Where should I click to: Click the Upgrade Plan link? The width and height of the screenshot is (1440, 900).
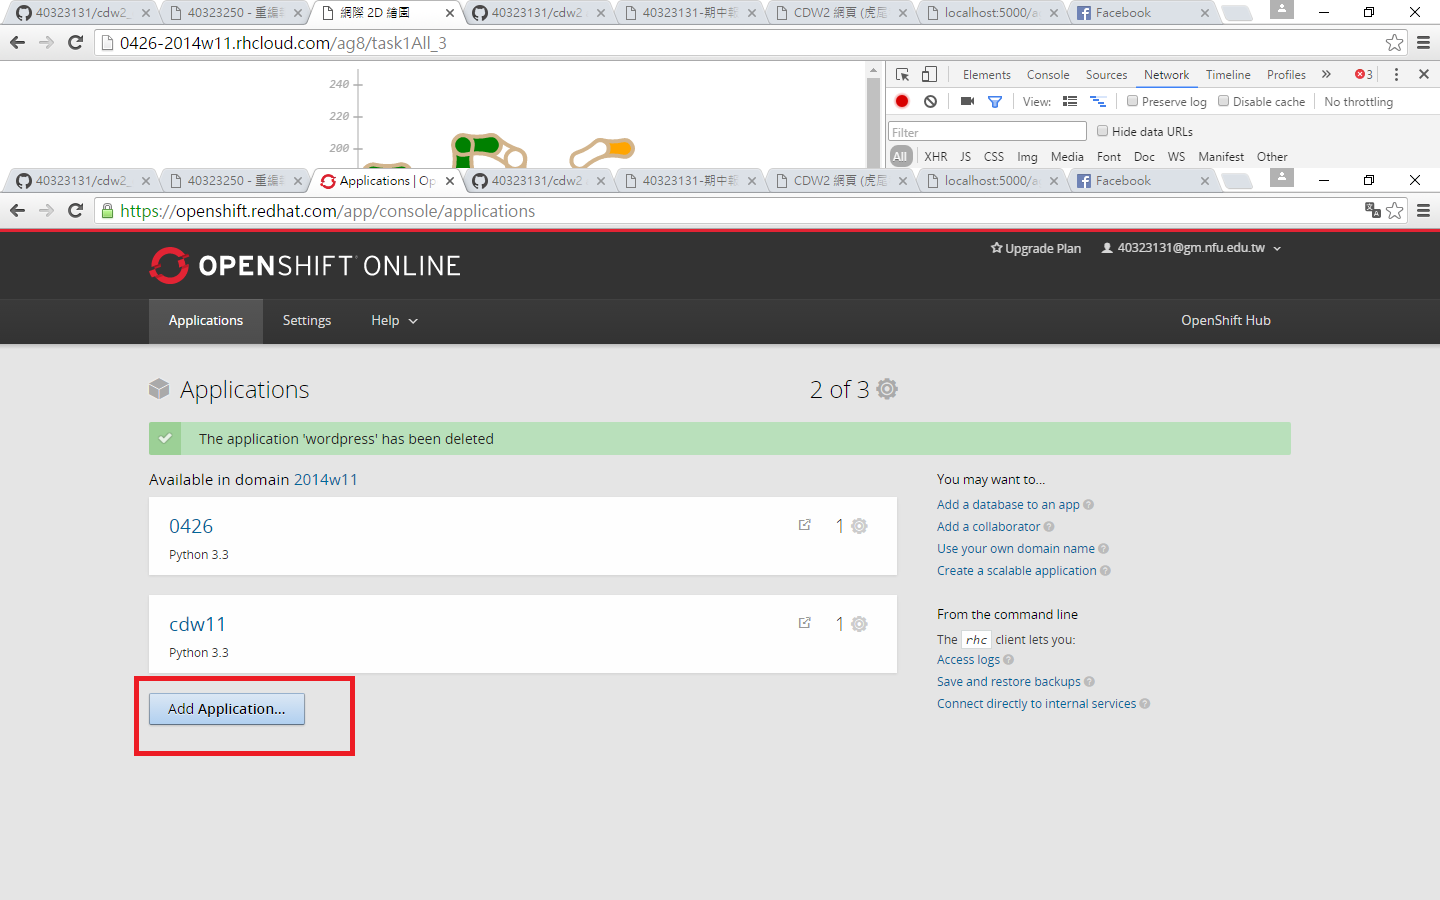1036,248
